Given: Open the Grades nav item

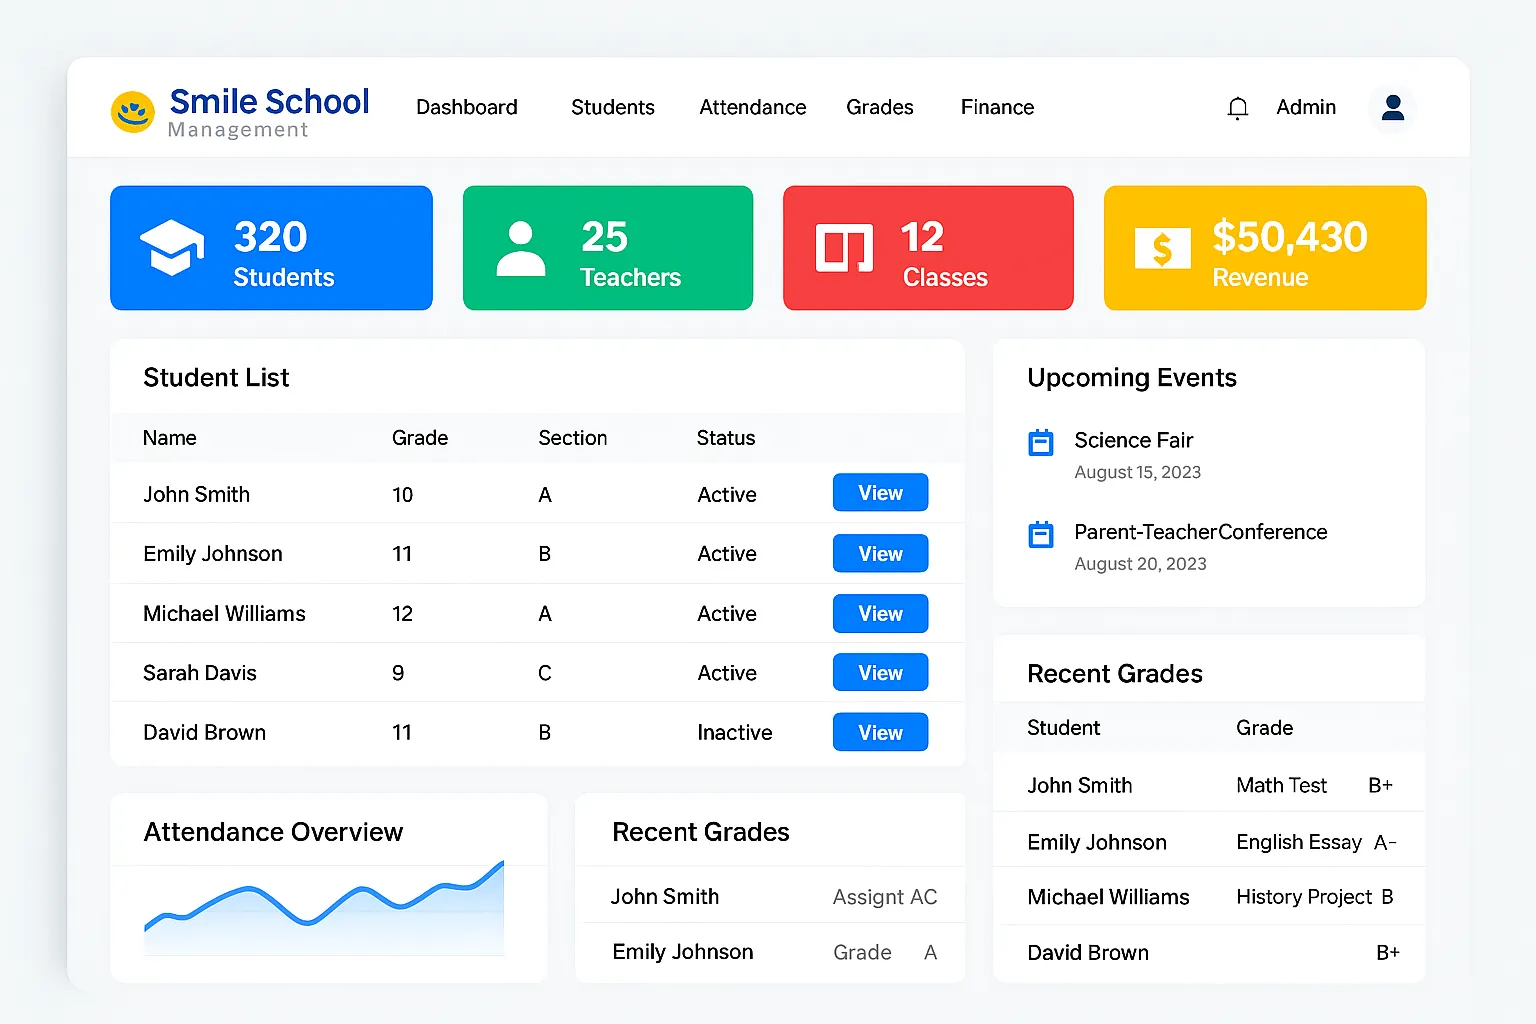Looking at the screenshot, I should [x=879, y=107].
